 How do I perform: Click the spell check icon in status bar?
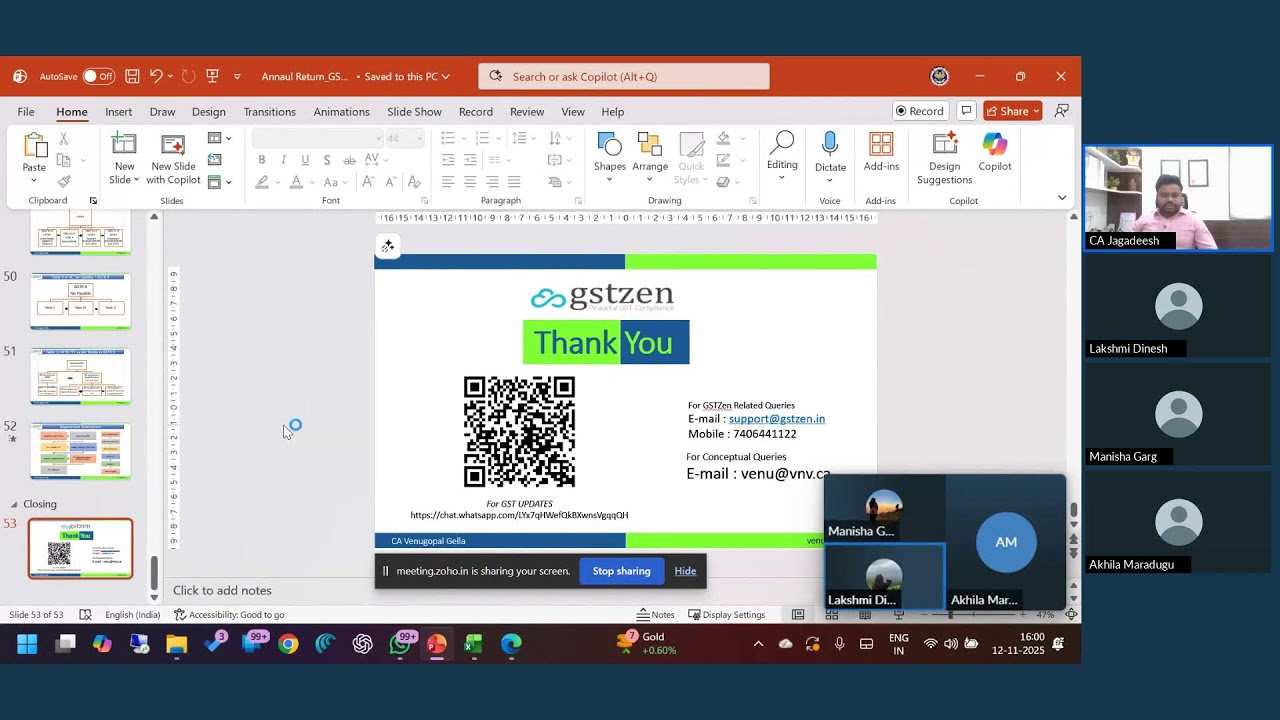(85, 615)
